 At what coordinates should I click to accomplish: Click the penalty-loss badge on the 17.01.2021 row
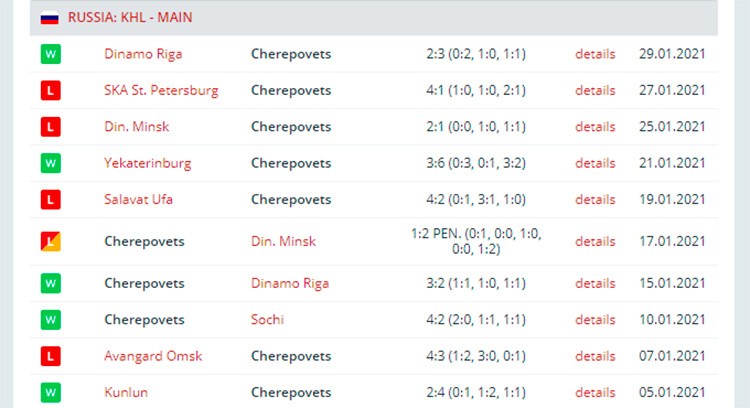tap(51, 242)
